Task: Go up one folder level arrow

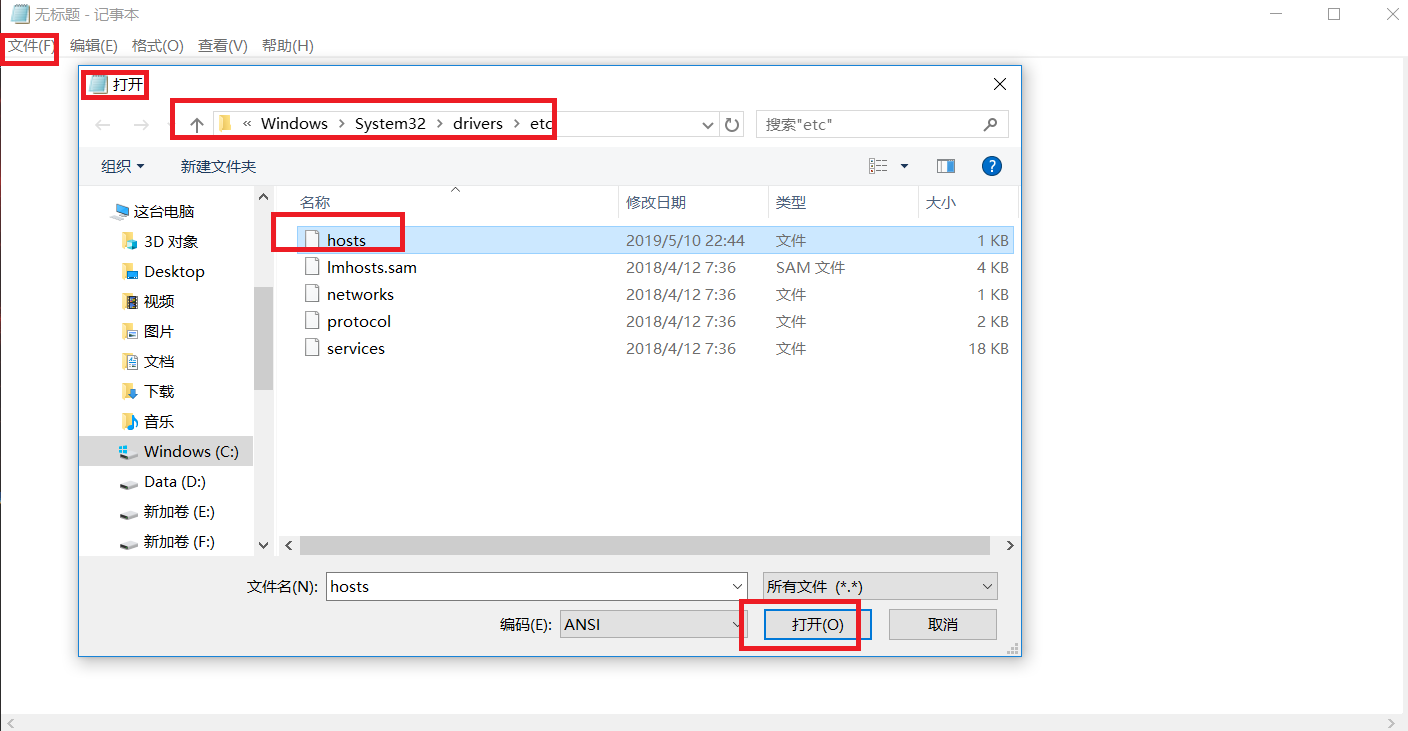Action: 197,124
